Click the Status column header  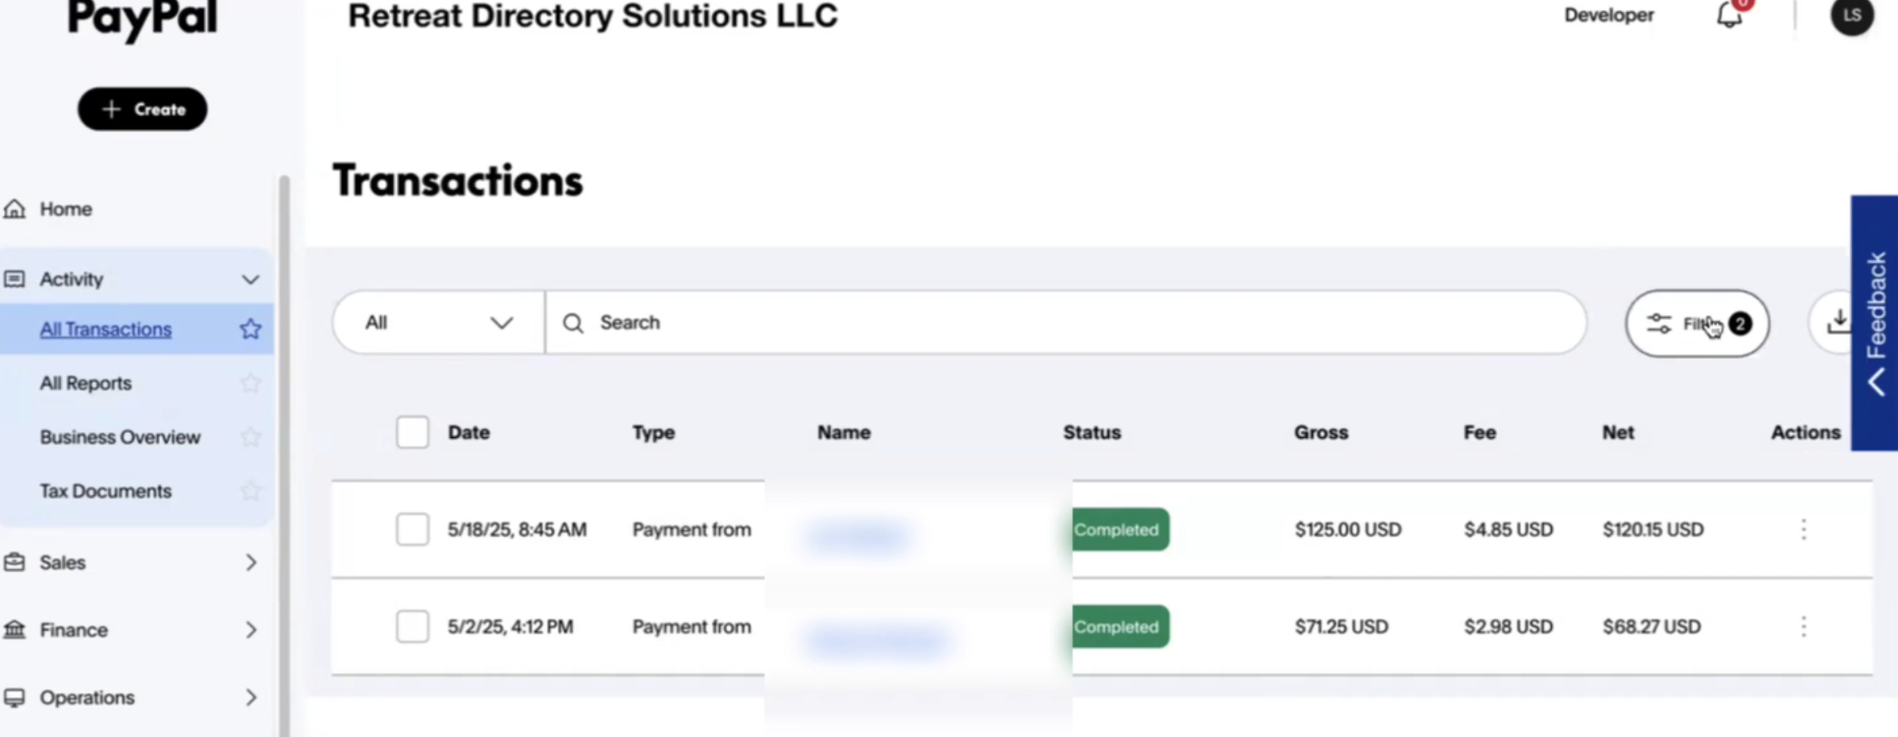point(1092,433)
